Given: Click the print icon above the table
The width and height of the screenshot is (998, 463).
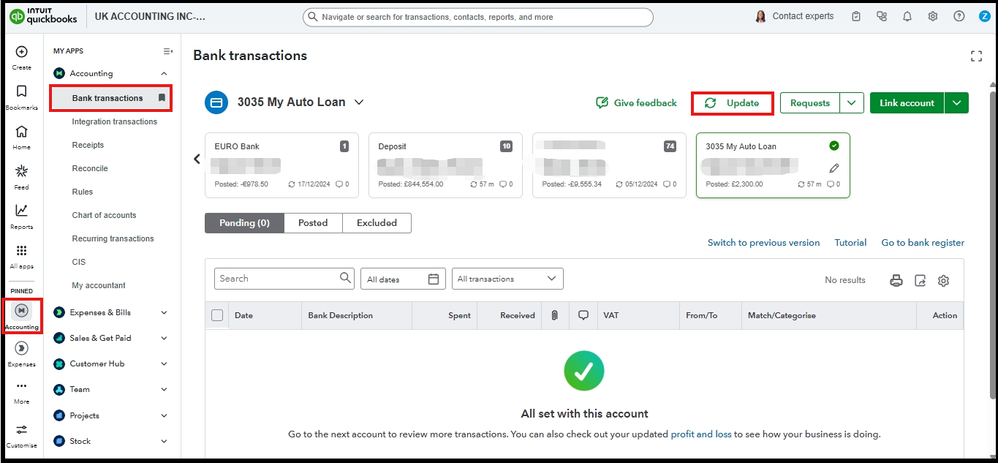Looking at the screenshot, I should (896, 280).
